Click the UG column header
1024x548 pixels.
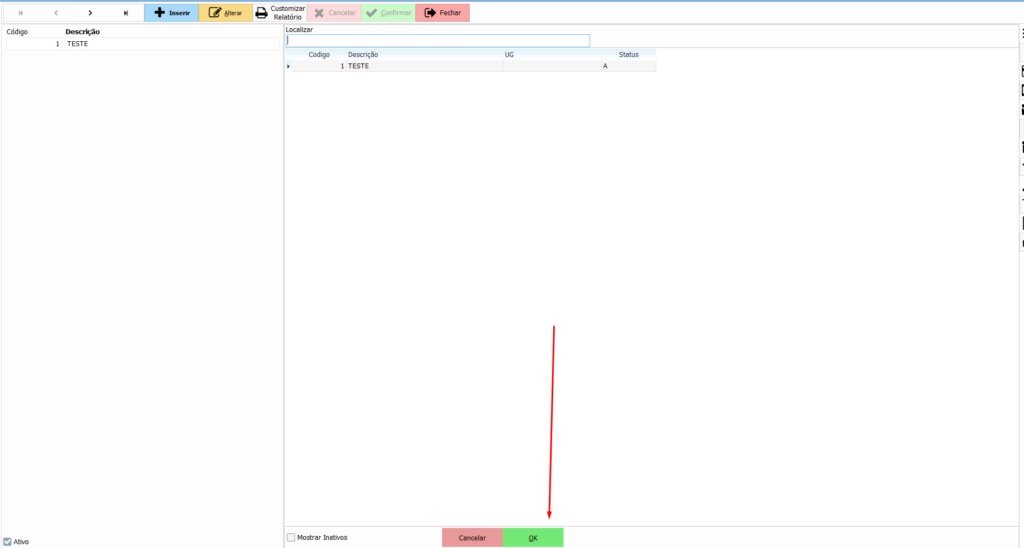click(509, 55)
